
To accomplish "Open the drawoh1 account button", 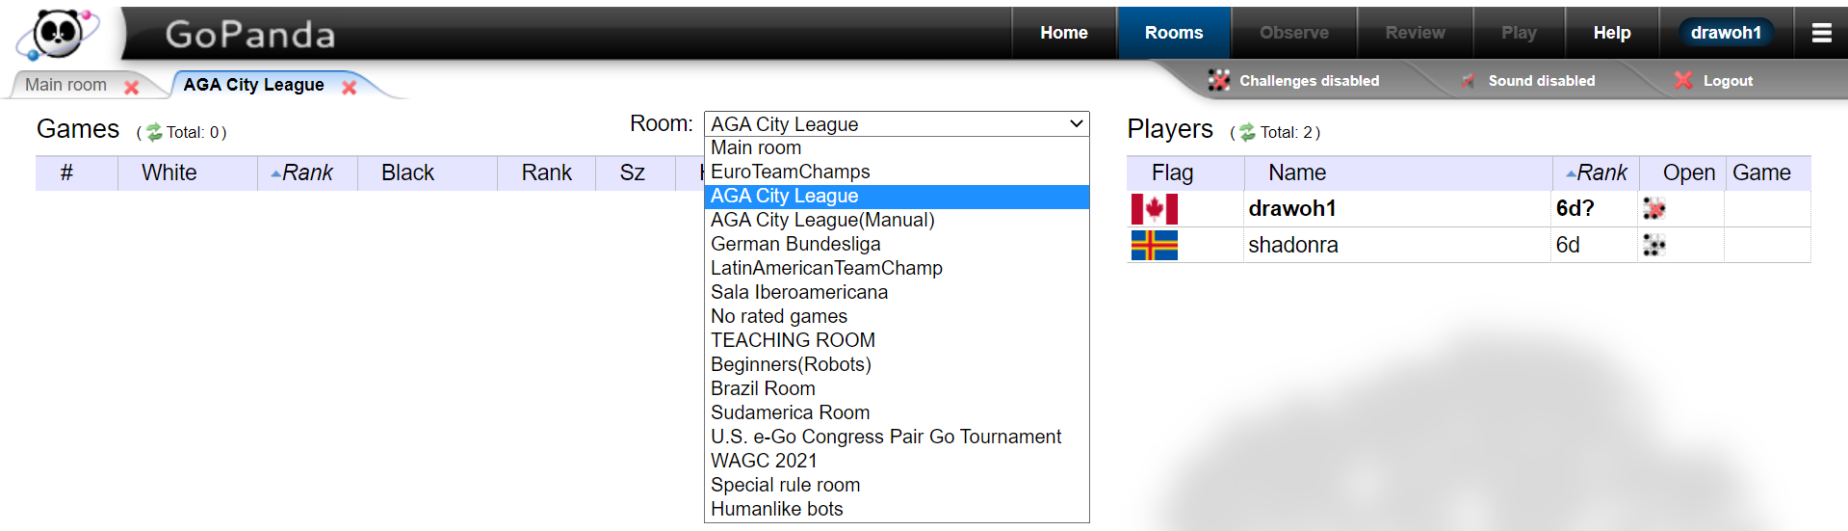I will pos(1725,33).
